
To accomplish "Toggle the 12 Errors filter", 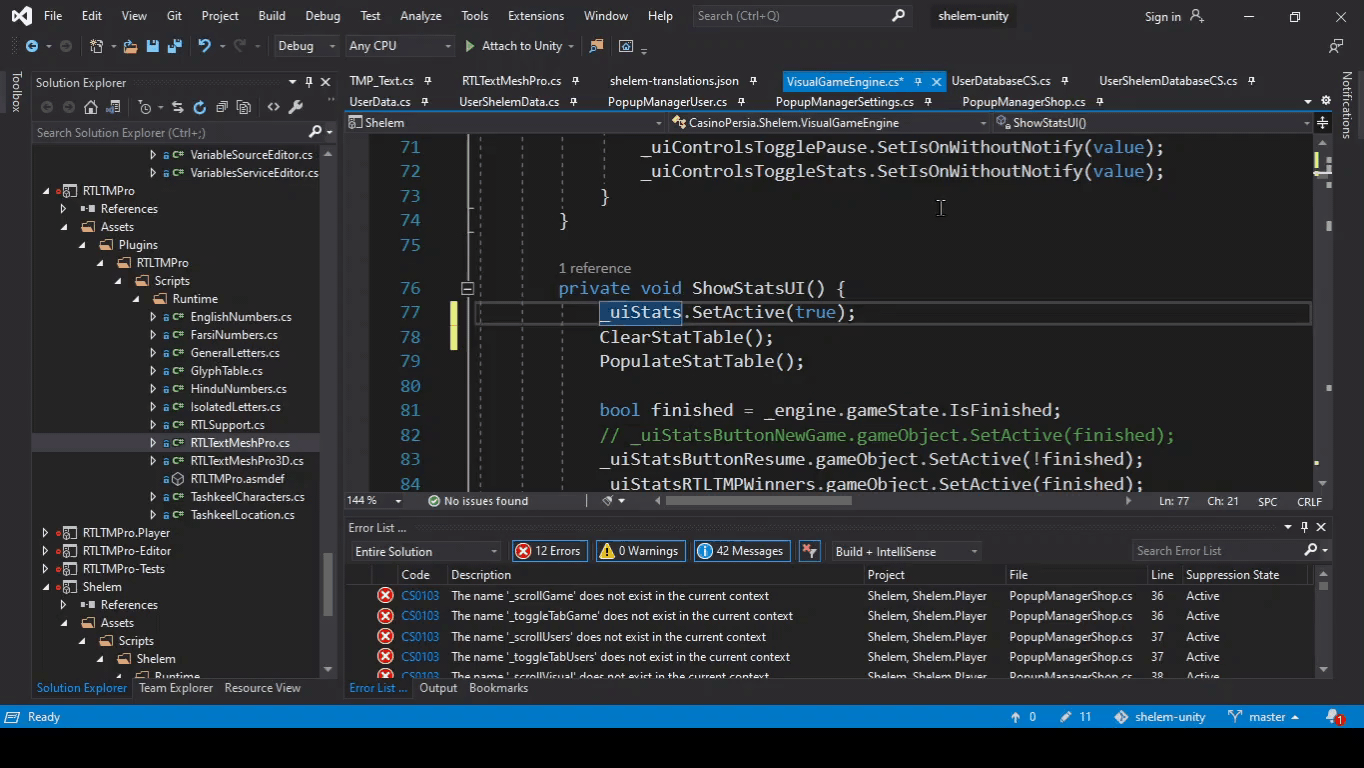I will [548, 551].
